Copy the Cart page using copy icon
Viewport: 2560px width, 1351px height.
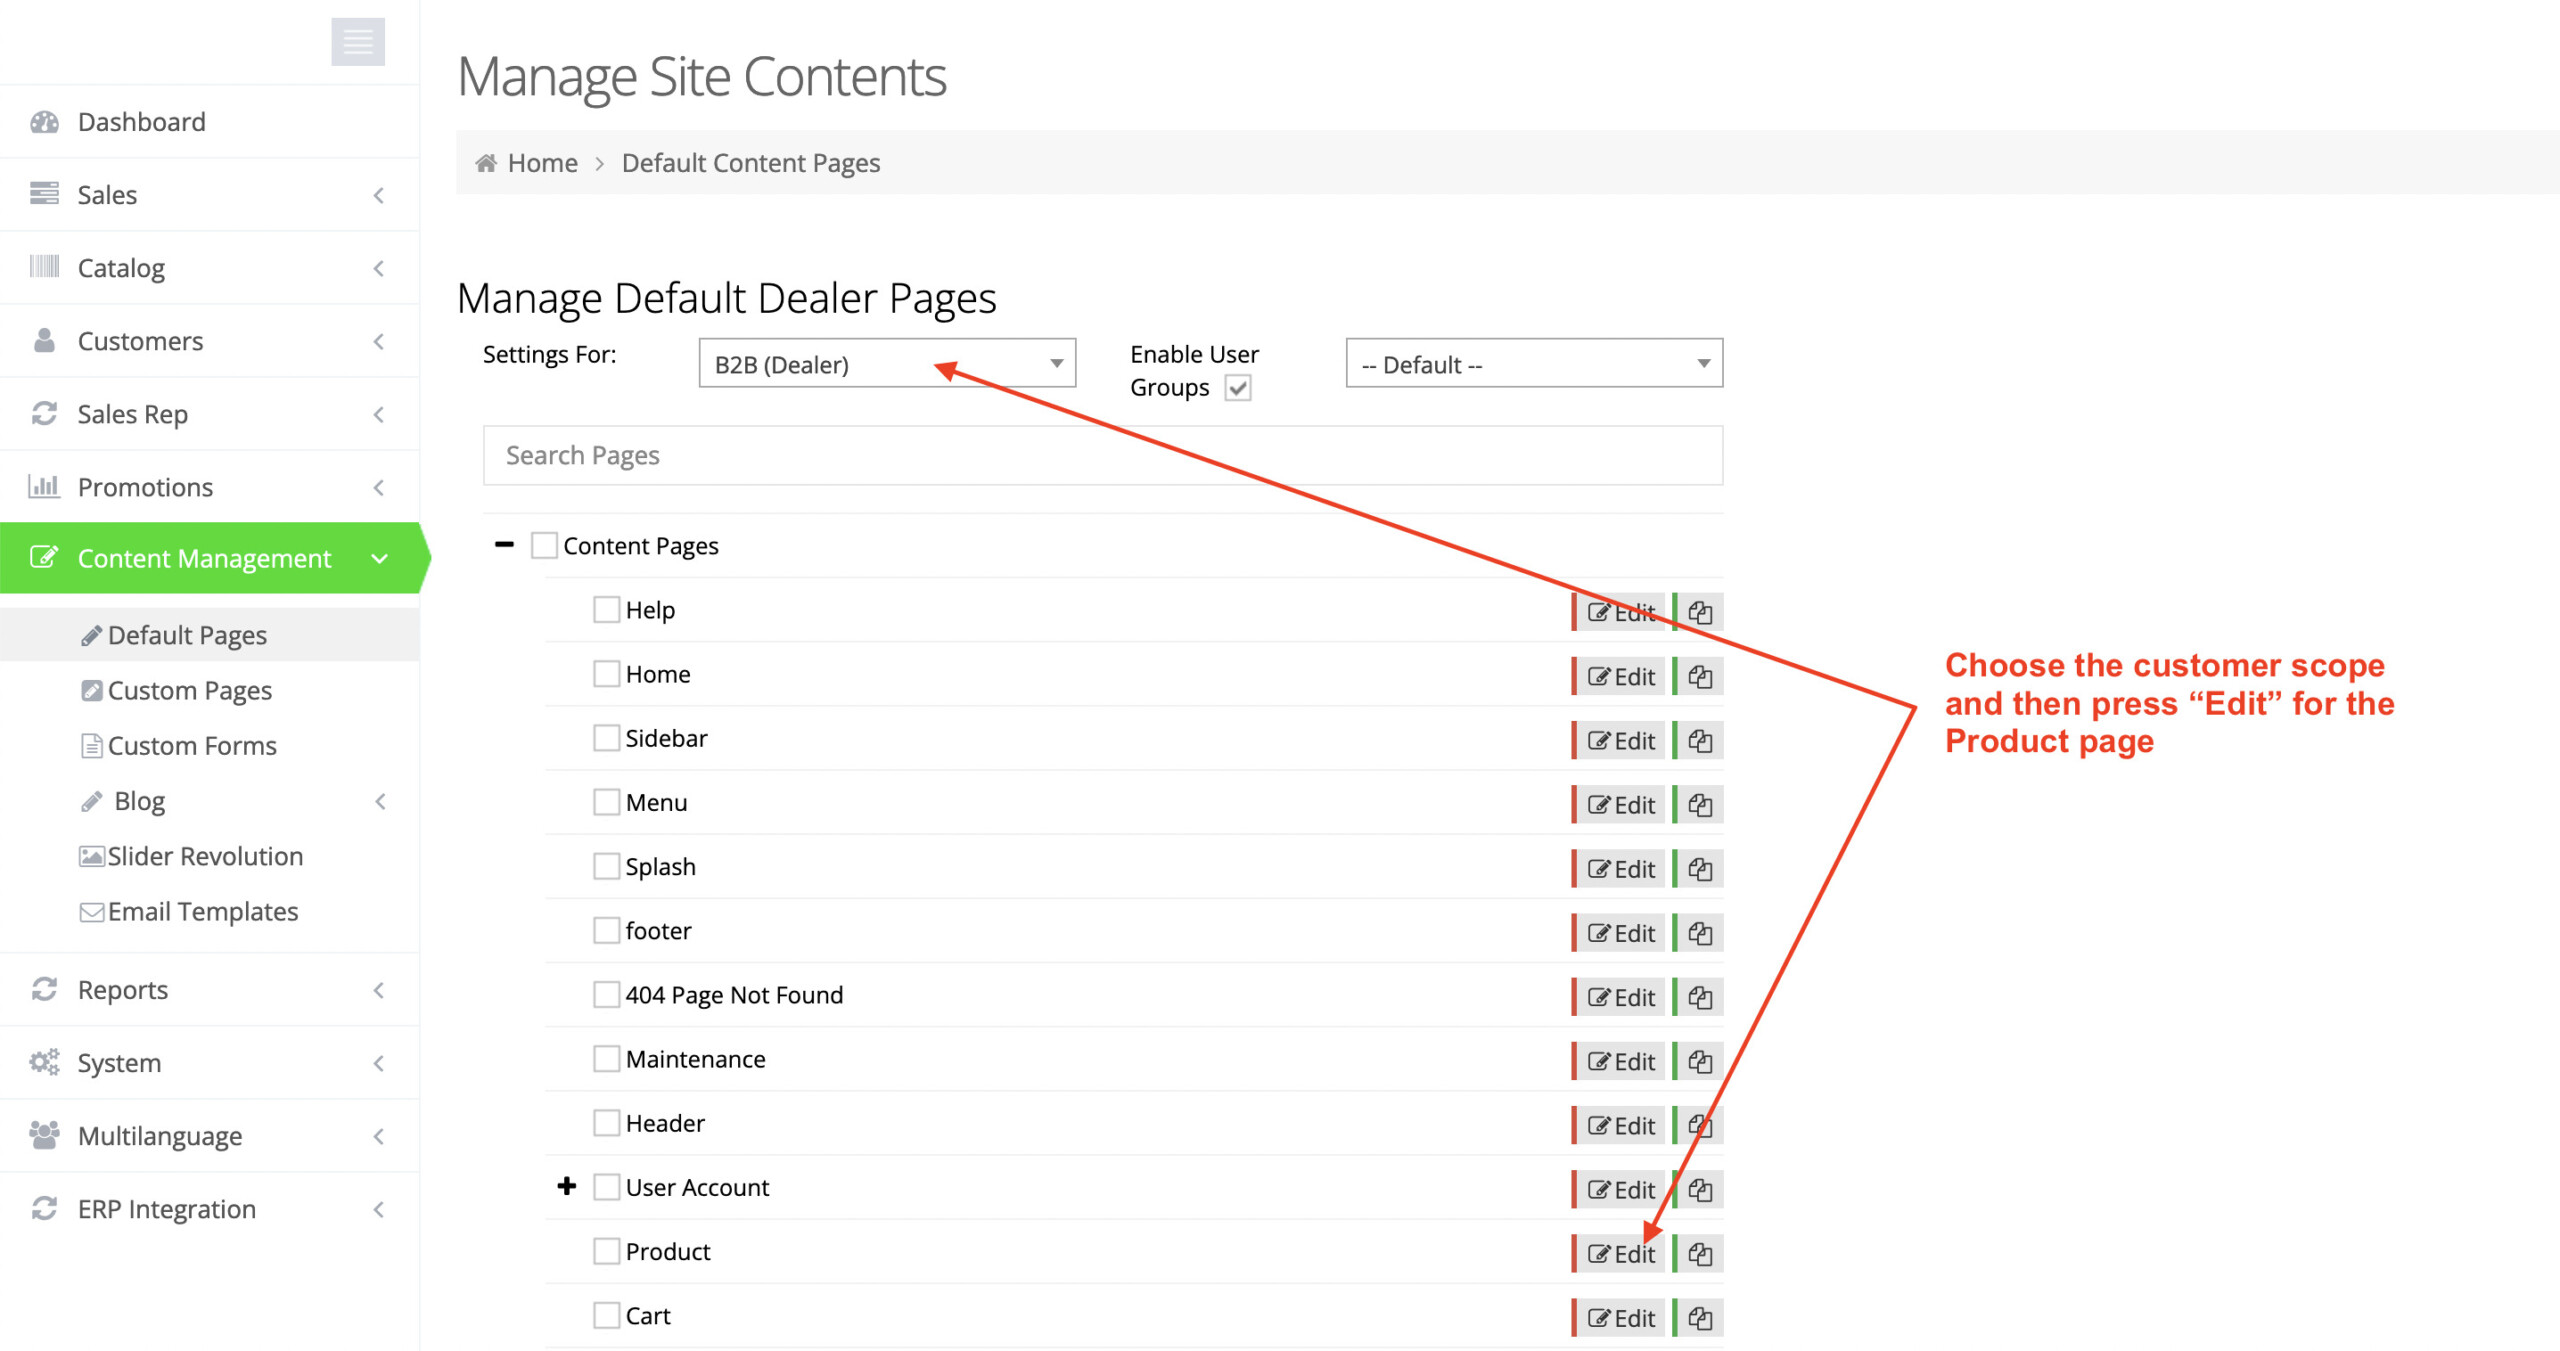tap(1699, 1318)
